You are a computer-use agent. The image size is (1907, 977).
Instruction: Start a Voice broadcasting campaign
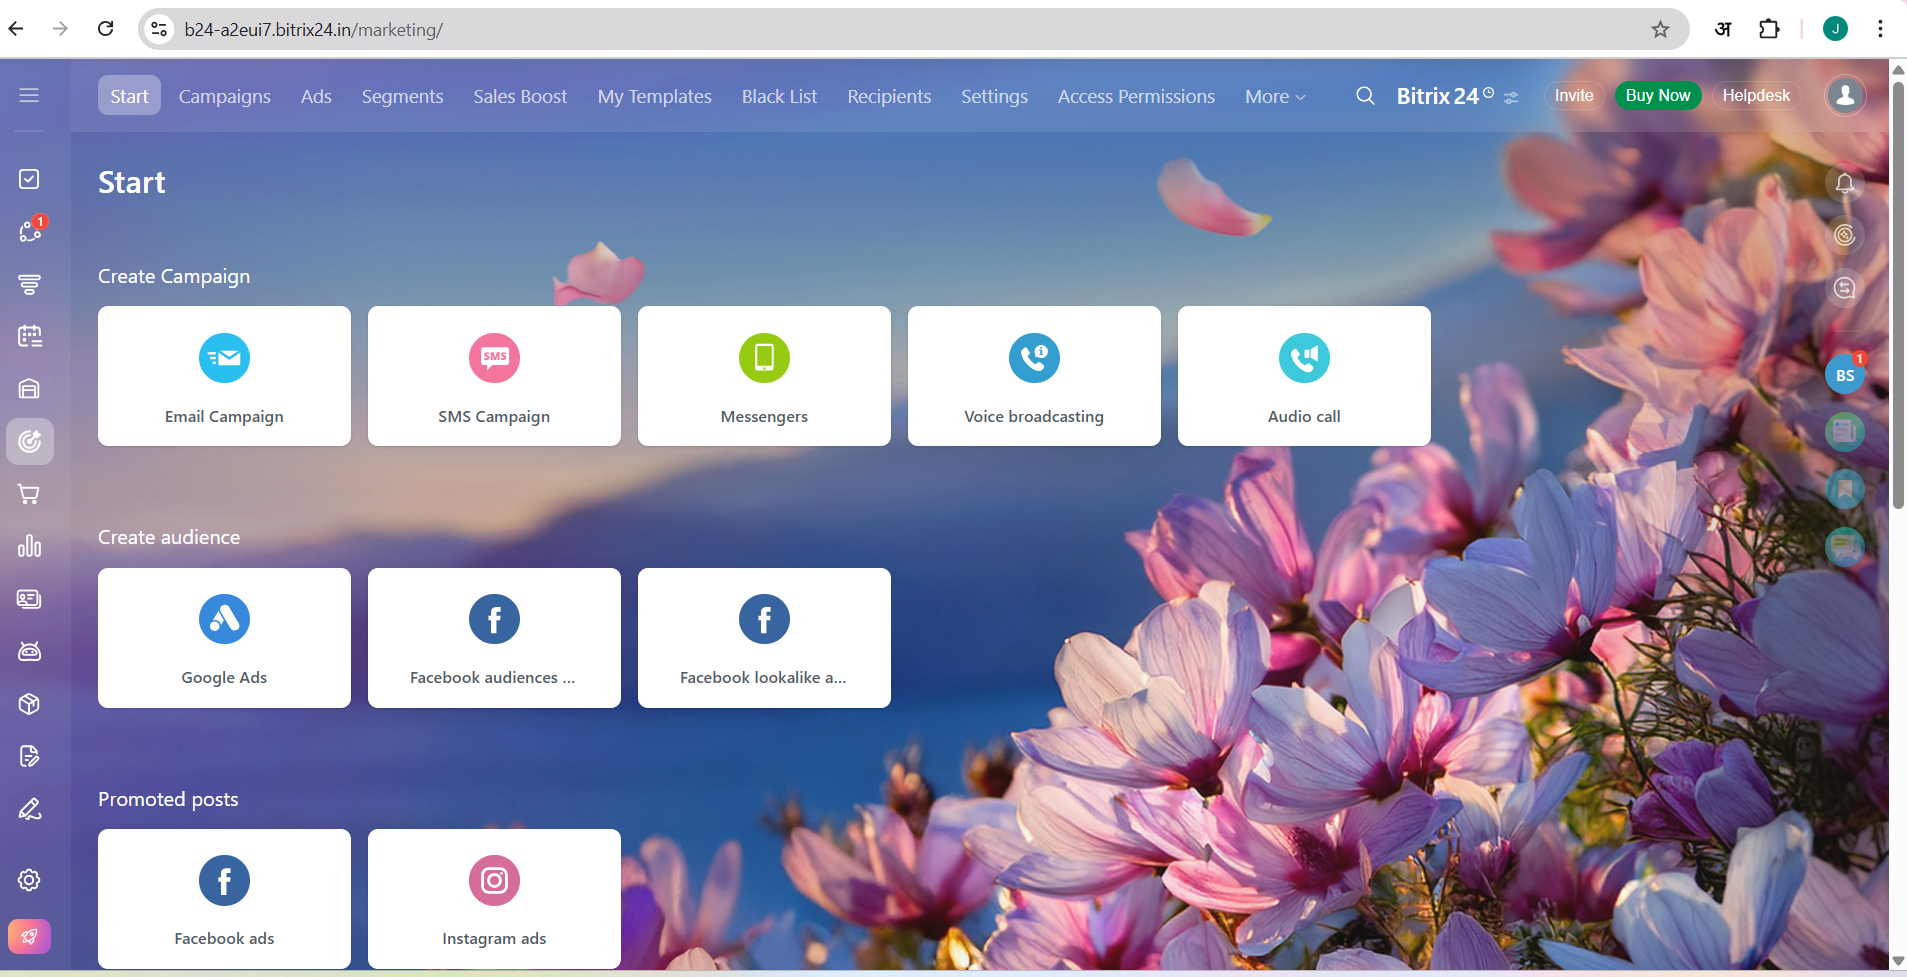tap(1034, 376)
